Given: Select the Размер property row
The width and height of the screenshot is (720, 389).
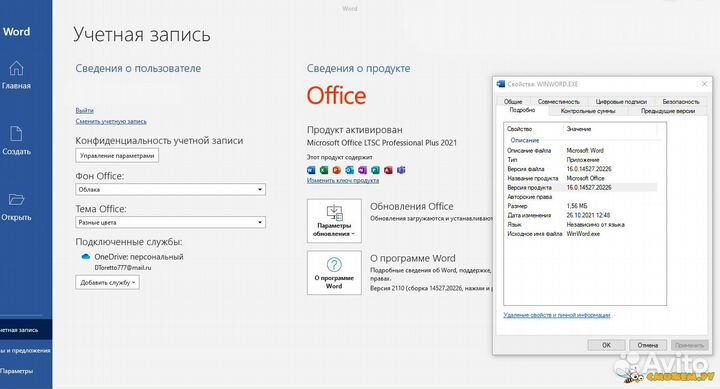Looking at the screenshot, I should click(x=581, y=206).
